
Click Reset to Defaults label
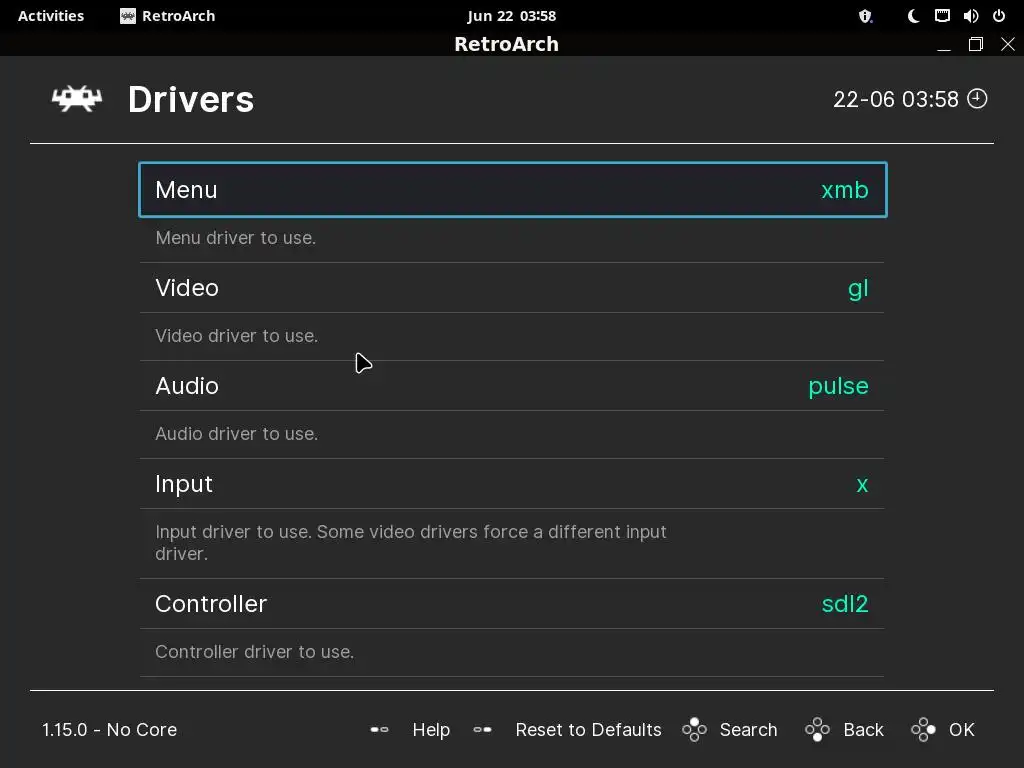(x=588, y=729)
